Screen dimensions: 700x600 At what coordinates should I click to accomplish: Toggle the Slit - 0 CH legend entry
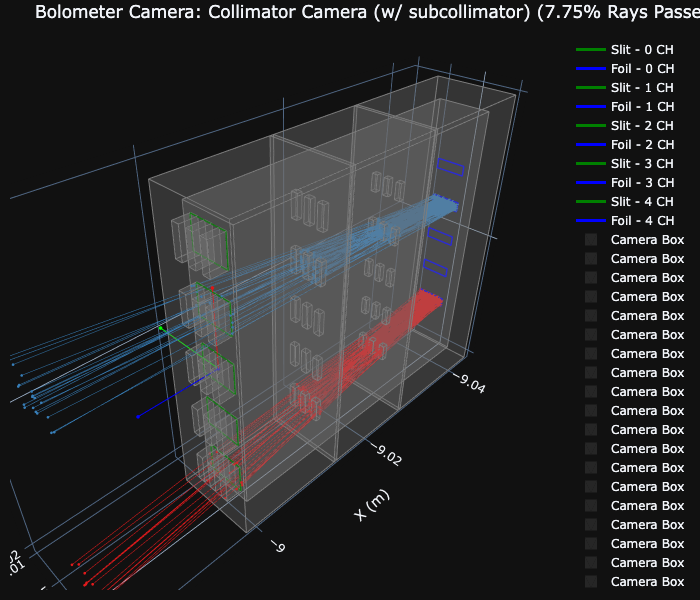(642, 49)
